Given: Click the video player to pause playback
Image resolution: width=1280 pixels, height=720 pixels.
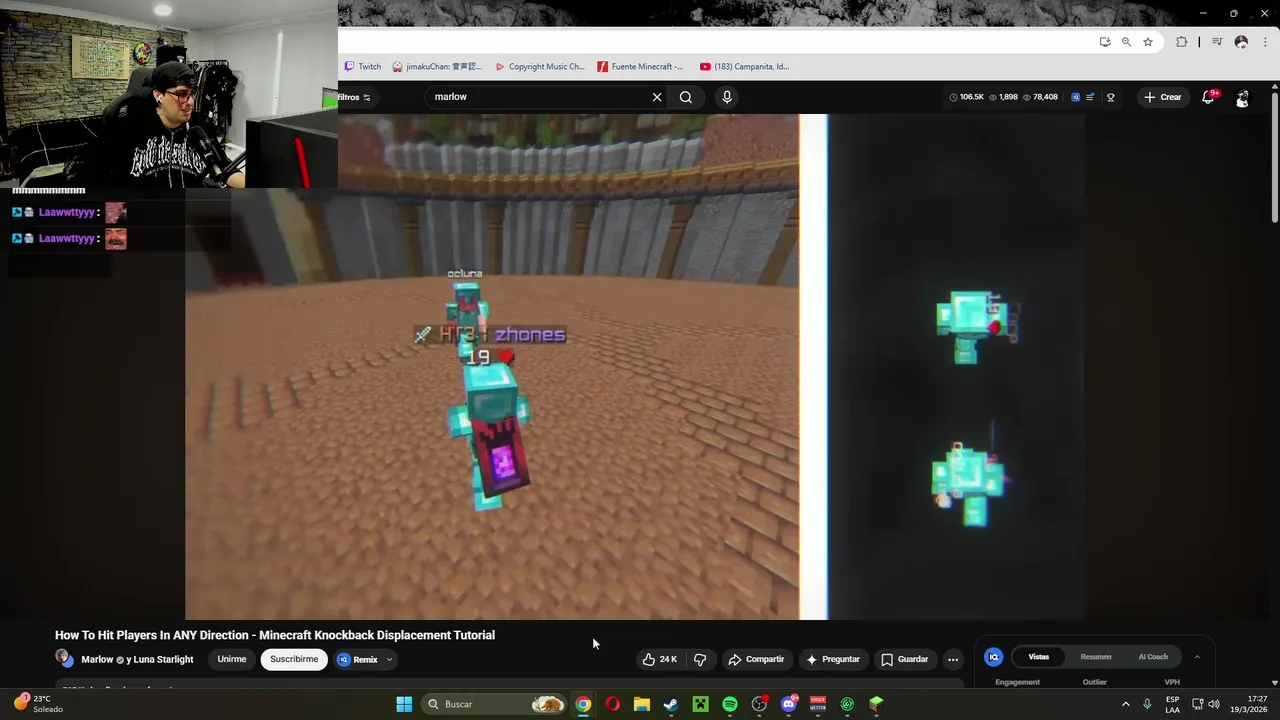Looking at the screenshot, I should 635,367.
